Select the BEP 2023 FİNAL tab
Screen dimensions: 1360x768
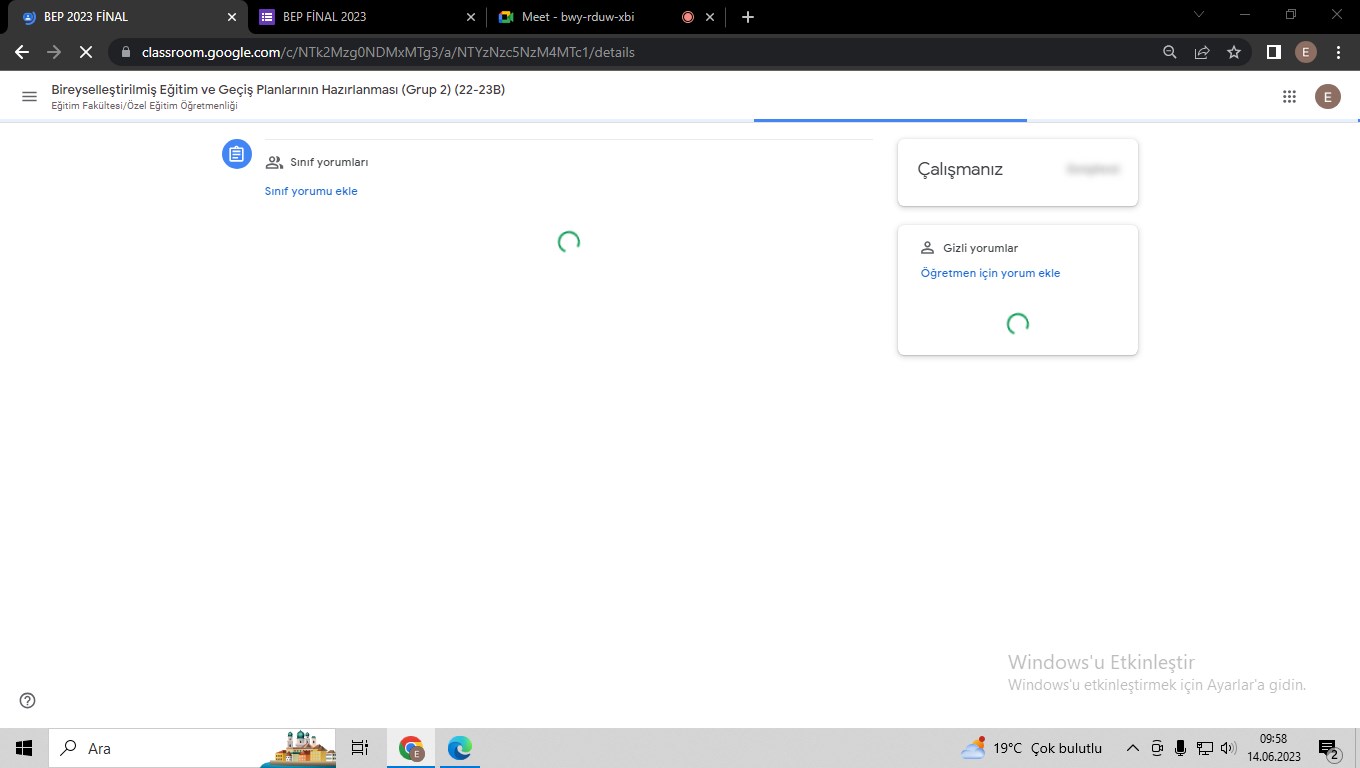tap(128, 17)
